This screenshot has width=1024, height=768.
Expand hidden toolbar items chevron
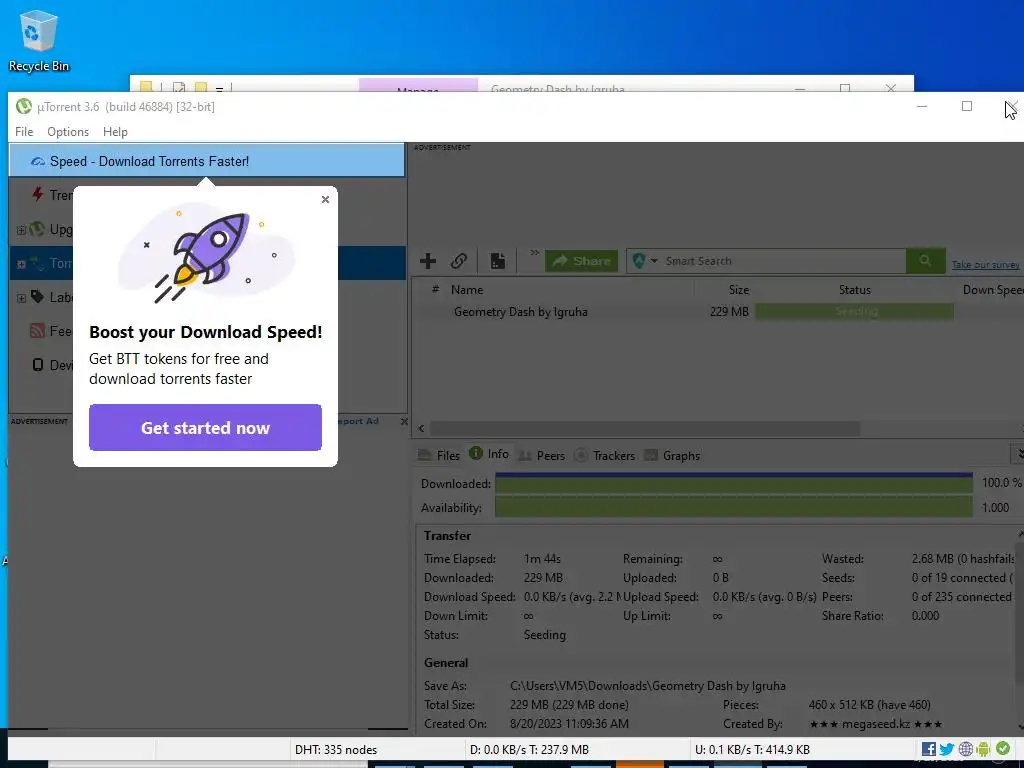[534, 253]
